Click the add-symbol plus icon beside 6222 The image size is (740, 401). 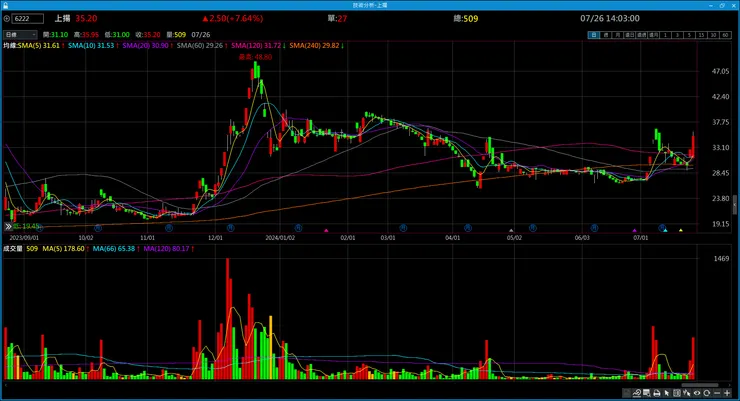coord(6,19)
